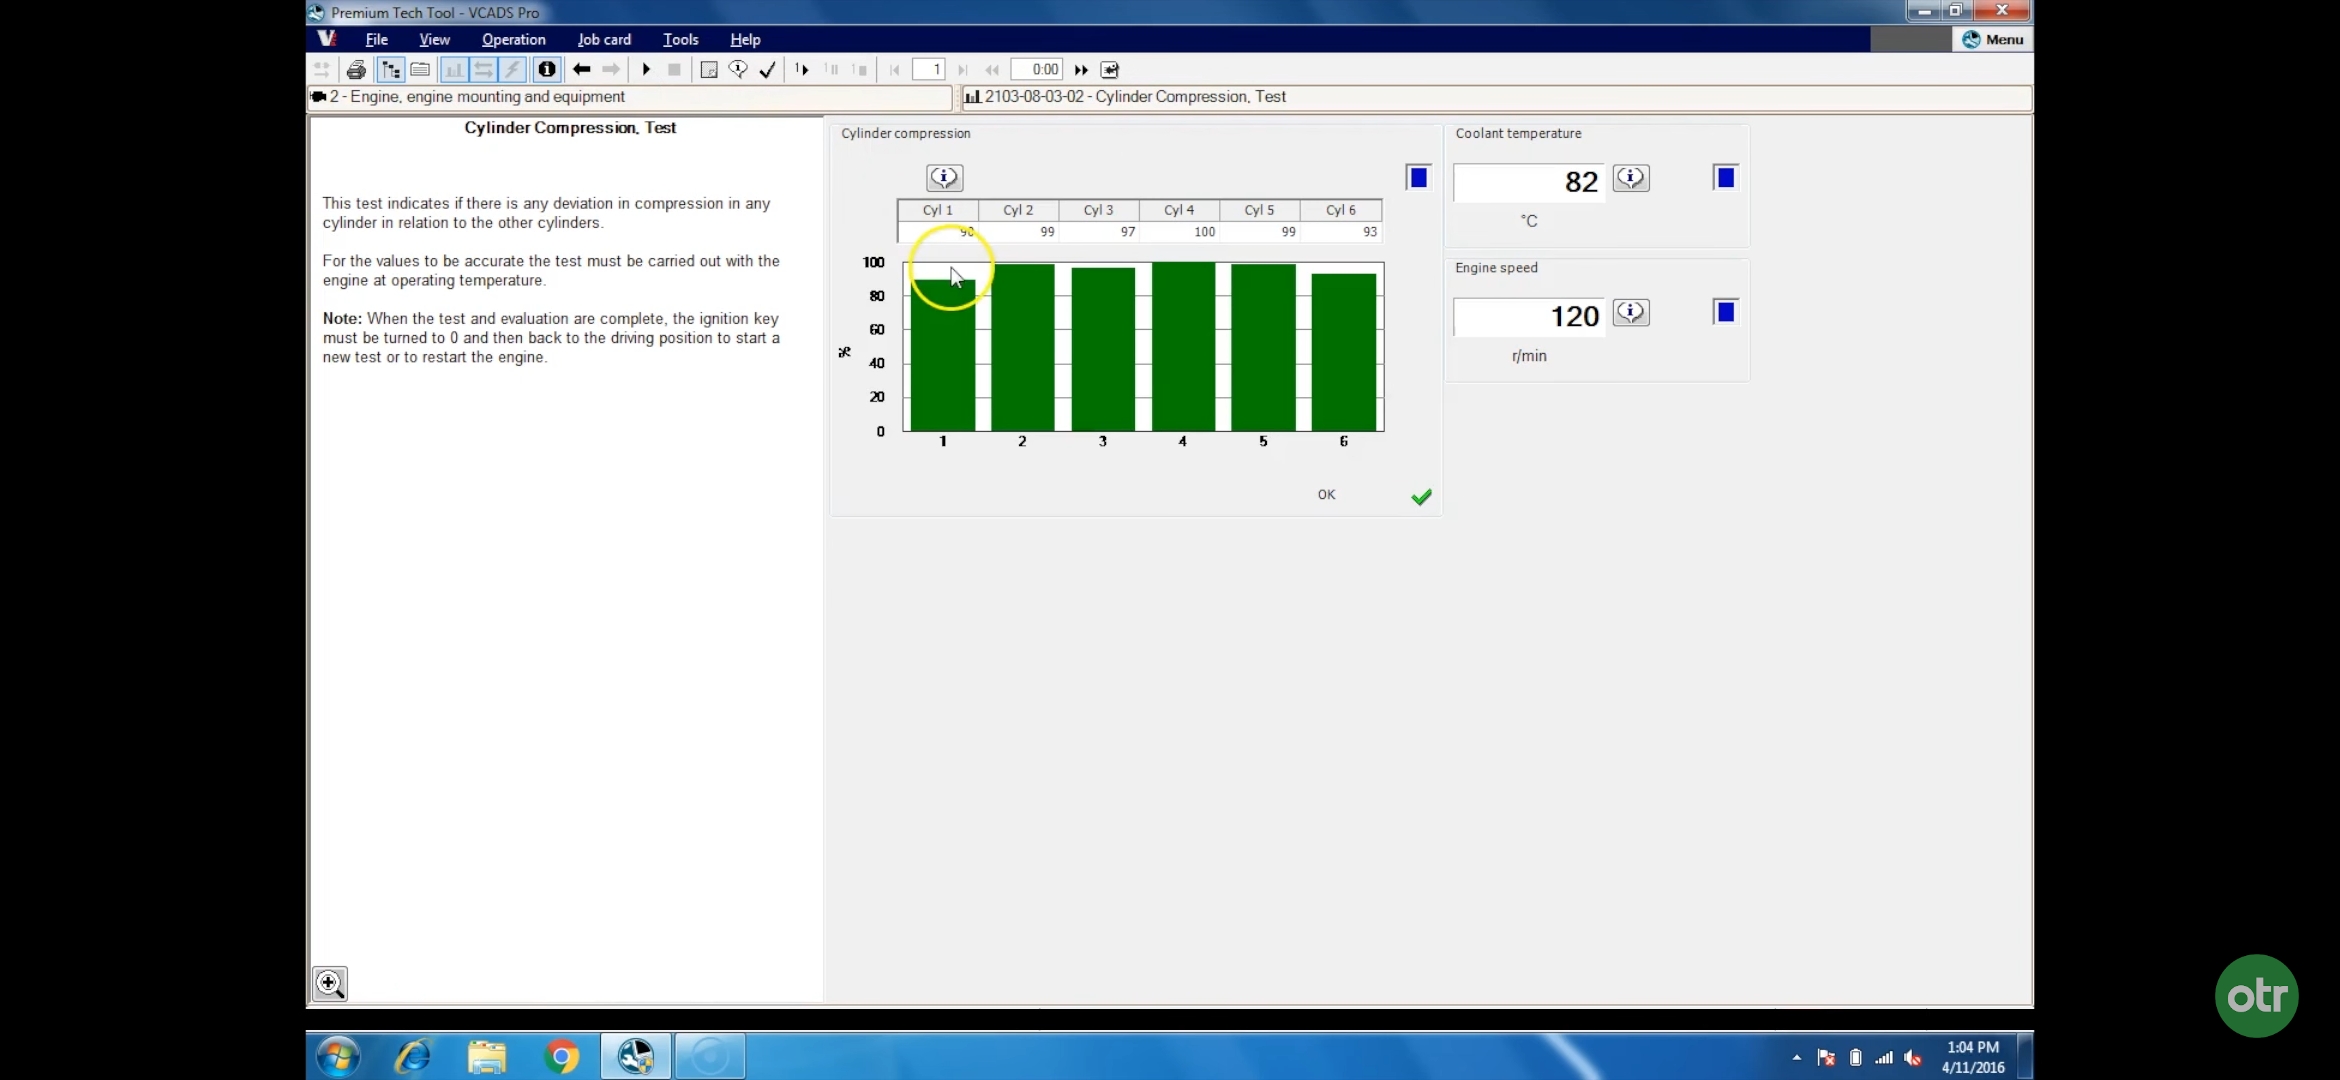Click the green bar for cylinder 6
The width and height of the screenshot is (2340, 1080).
tap(1344, 352)
